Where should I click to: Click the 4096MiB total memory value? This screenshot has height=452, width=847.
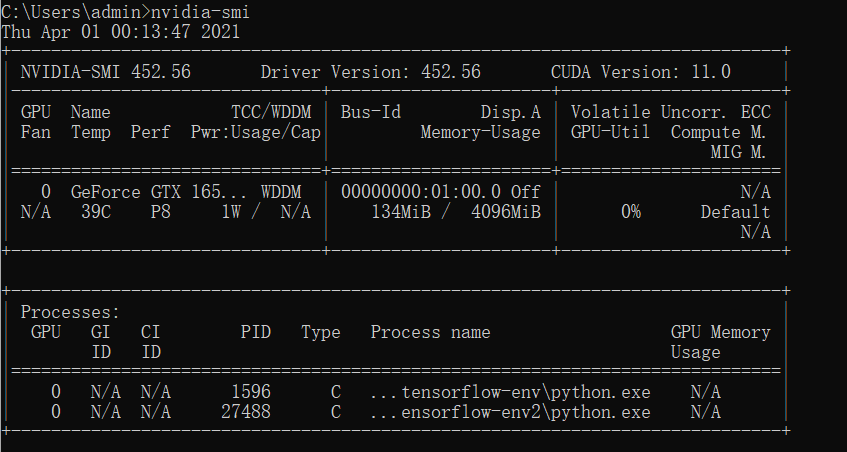point(506,212)
